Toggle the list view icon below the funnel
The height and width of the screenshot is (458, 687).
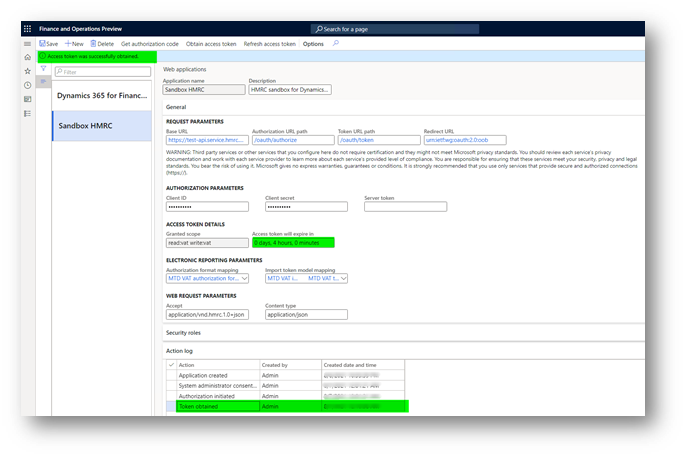43,82
